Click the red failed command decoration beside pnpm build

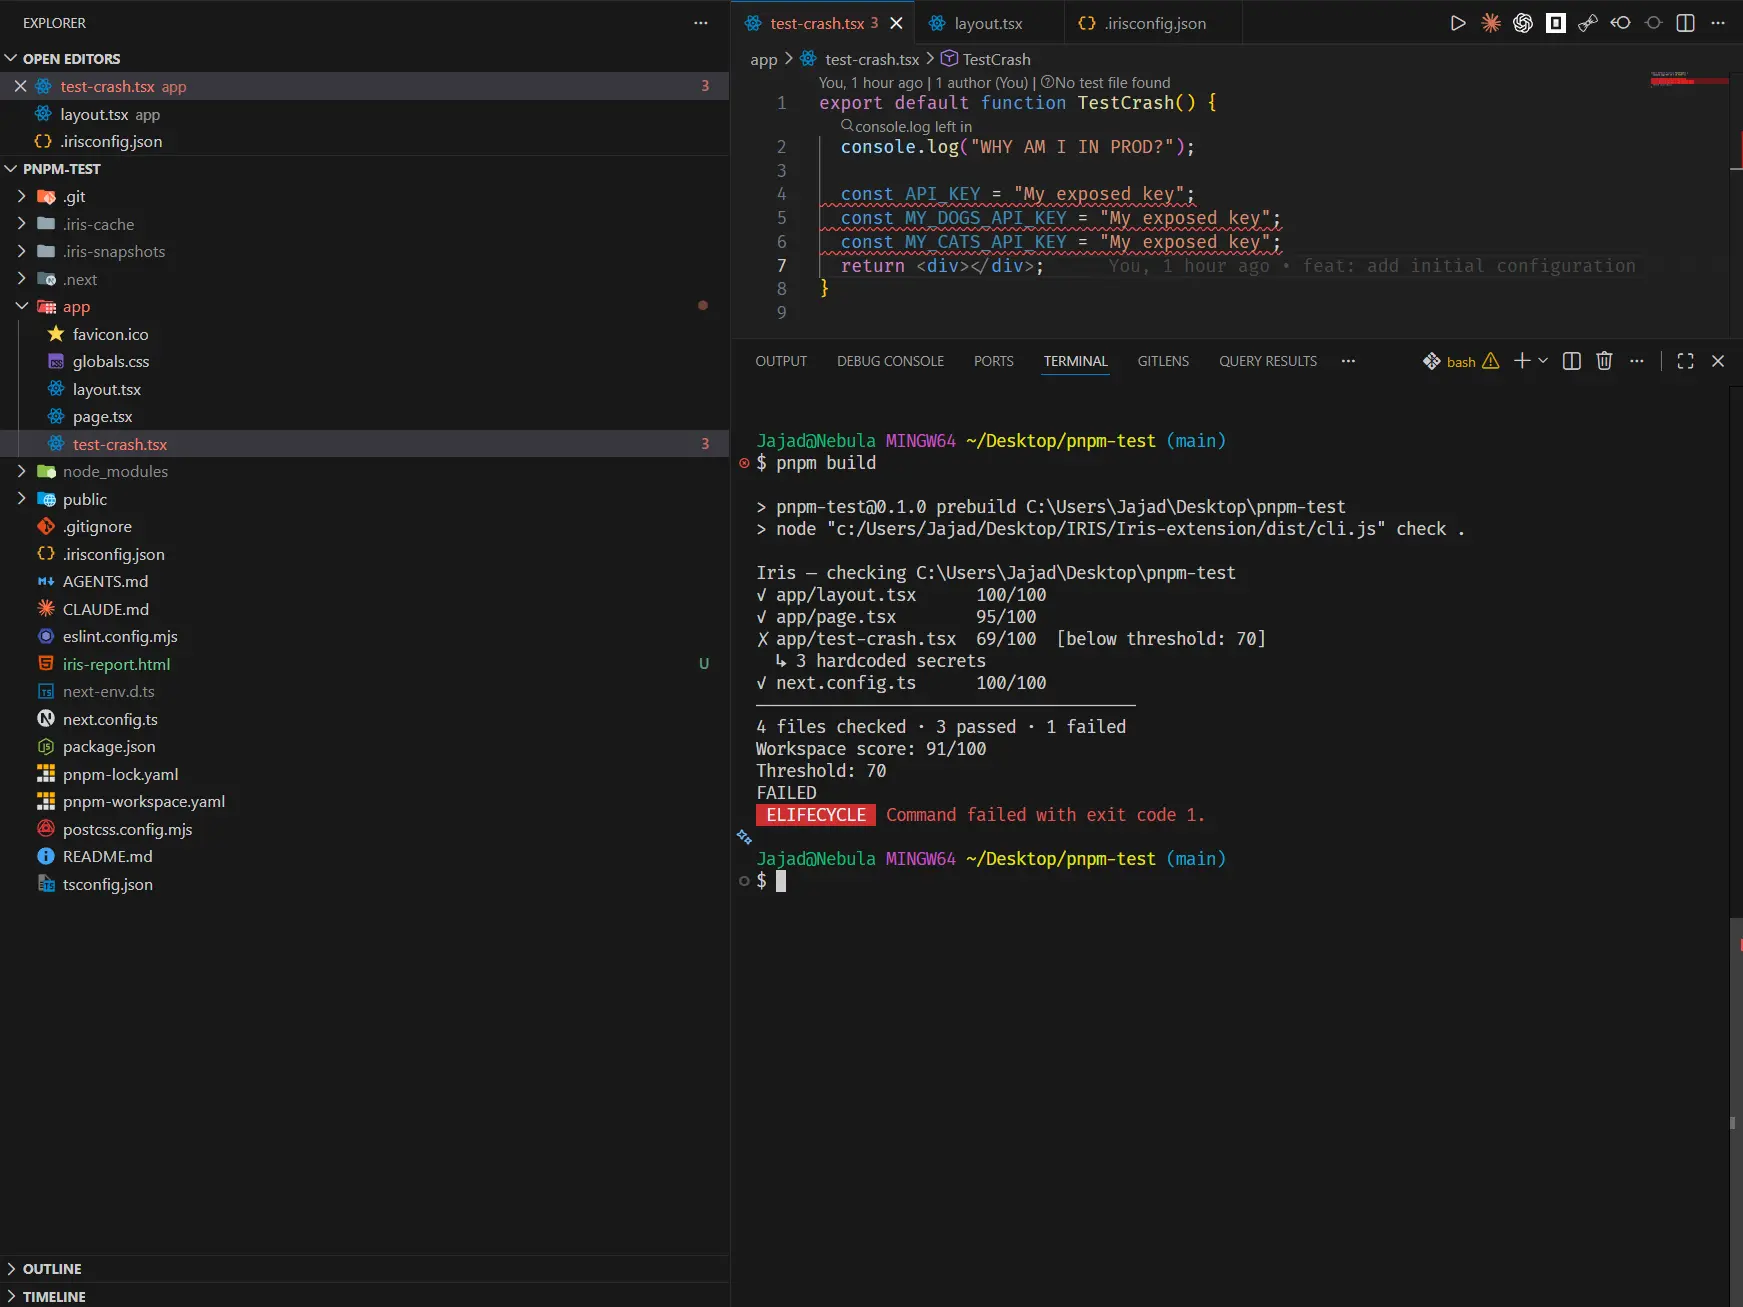point(744,463)
